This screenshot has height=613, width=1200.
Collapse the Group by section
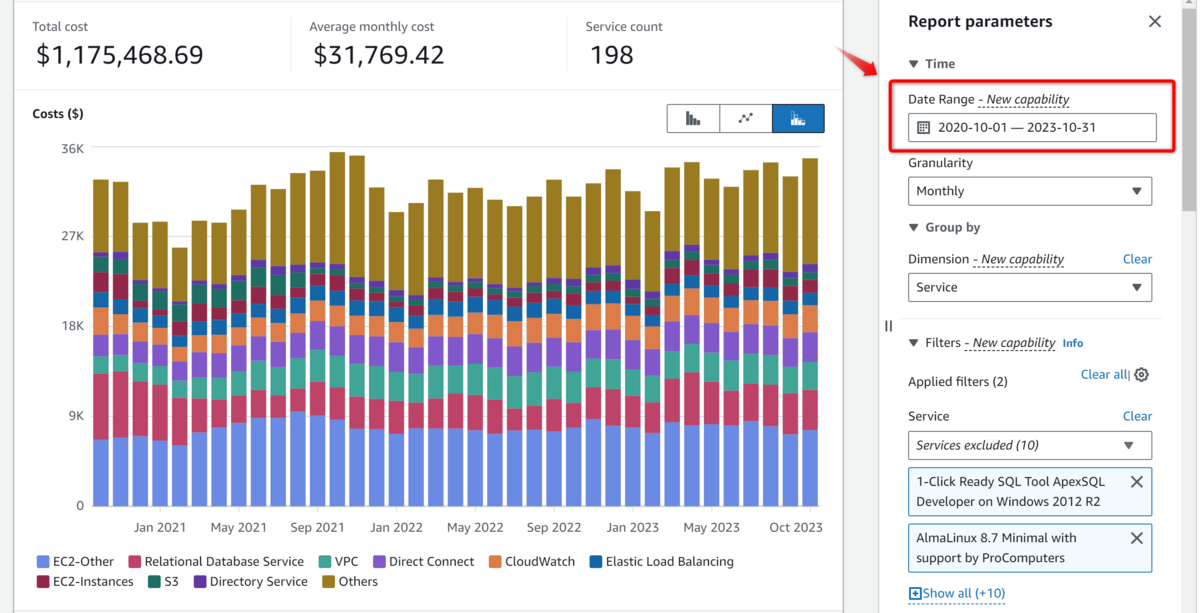click(x=913, y=227)
